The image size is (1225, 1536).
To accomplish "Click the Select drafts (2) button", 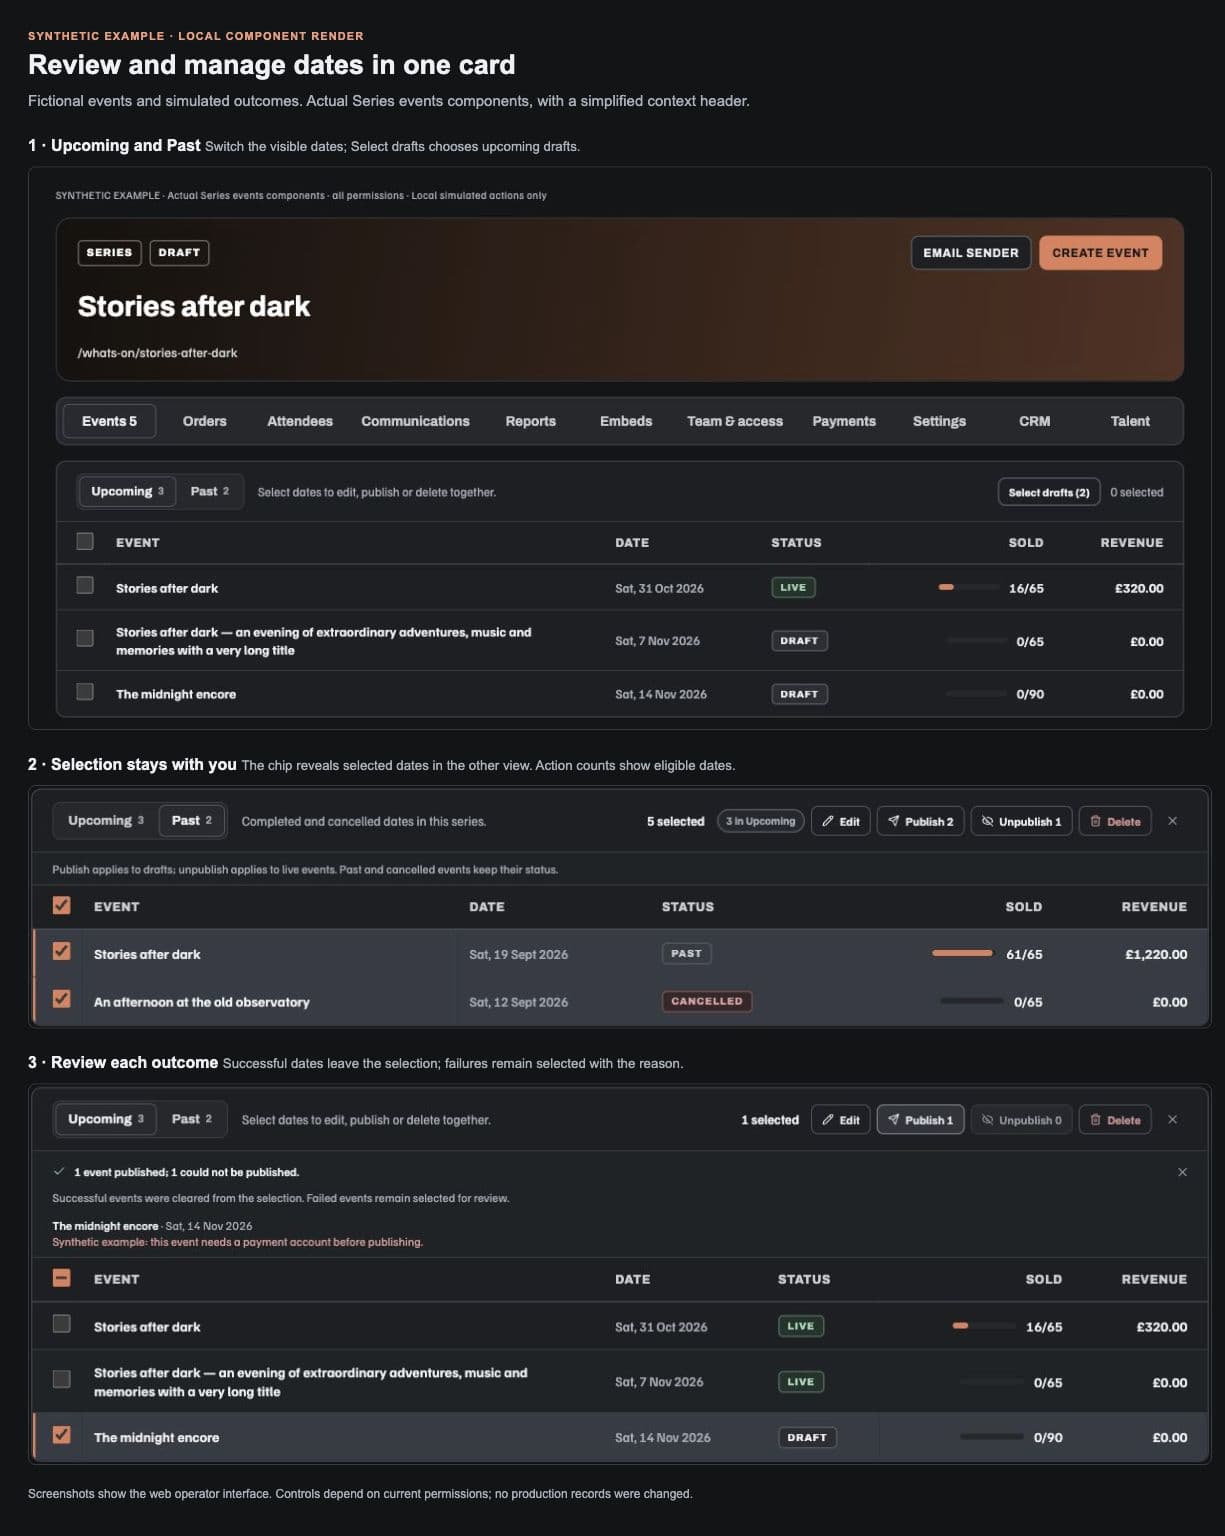I will (1049, 492).
